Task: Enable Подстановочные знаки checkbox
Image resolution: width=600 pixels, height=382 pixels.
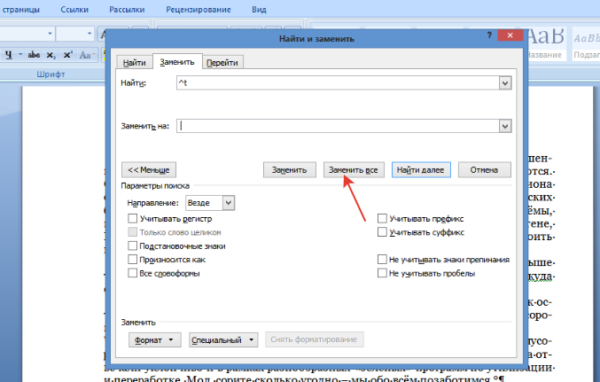Action: click(132, 246)
